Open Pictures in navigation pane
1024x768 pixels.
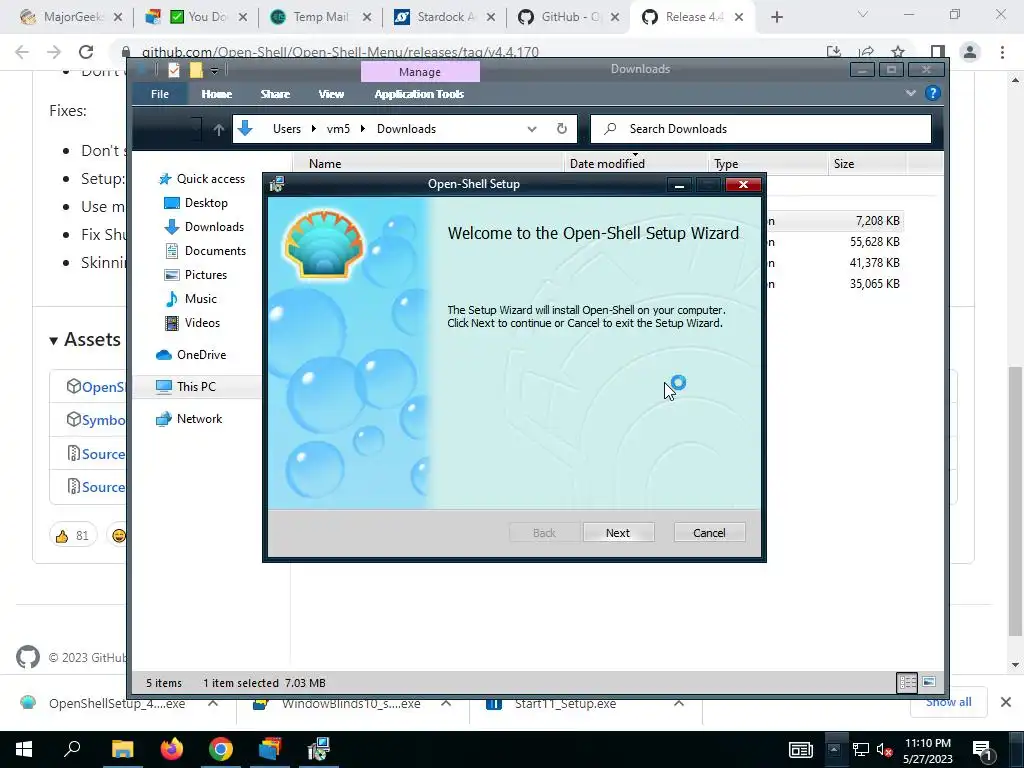click(x=196, y=275)
